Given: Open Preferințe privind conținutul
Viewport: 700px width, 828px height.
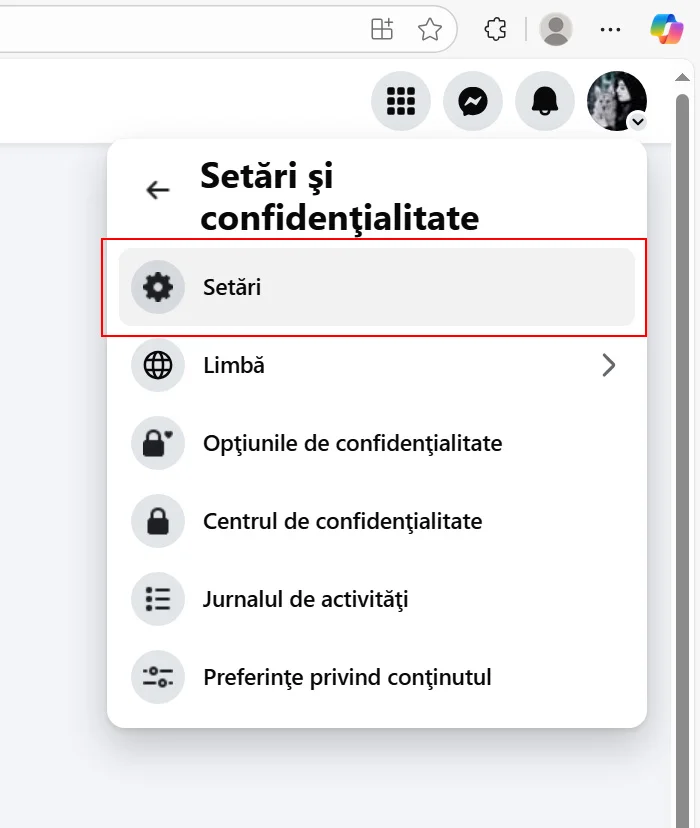Looking at the screenshot, I should [347, 678].
